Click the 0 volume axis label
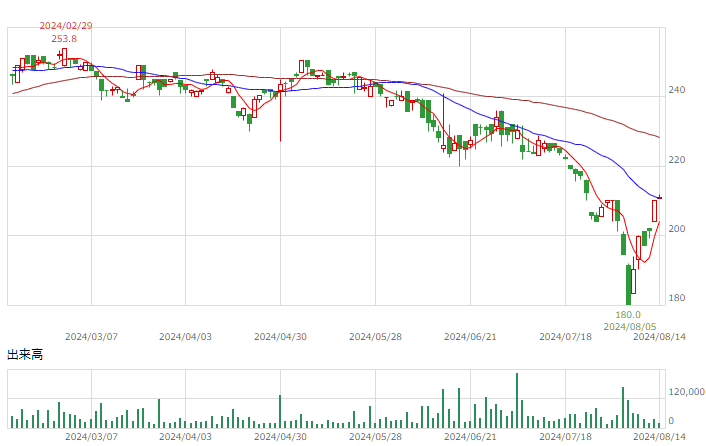 pos(671,421)
